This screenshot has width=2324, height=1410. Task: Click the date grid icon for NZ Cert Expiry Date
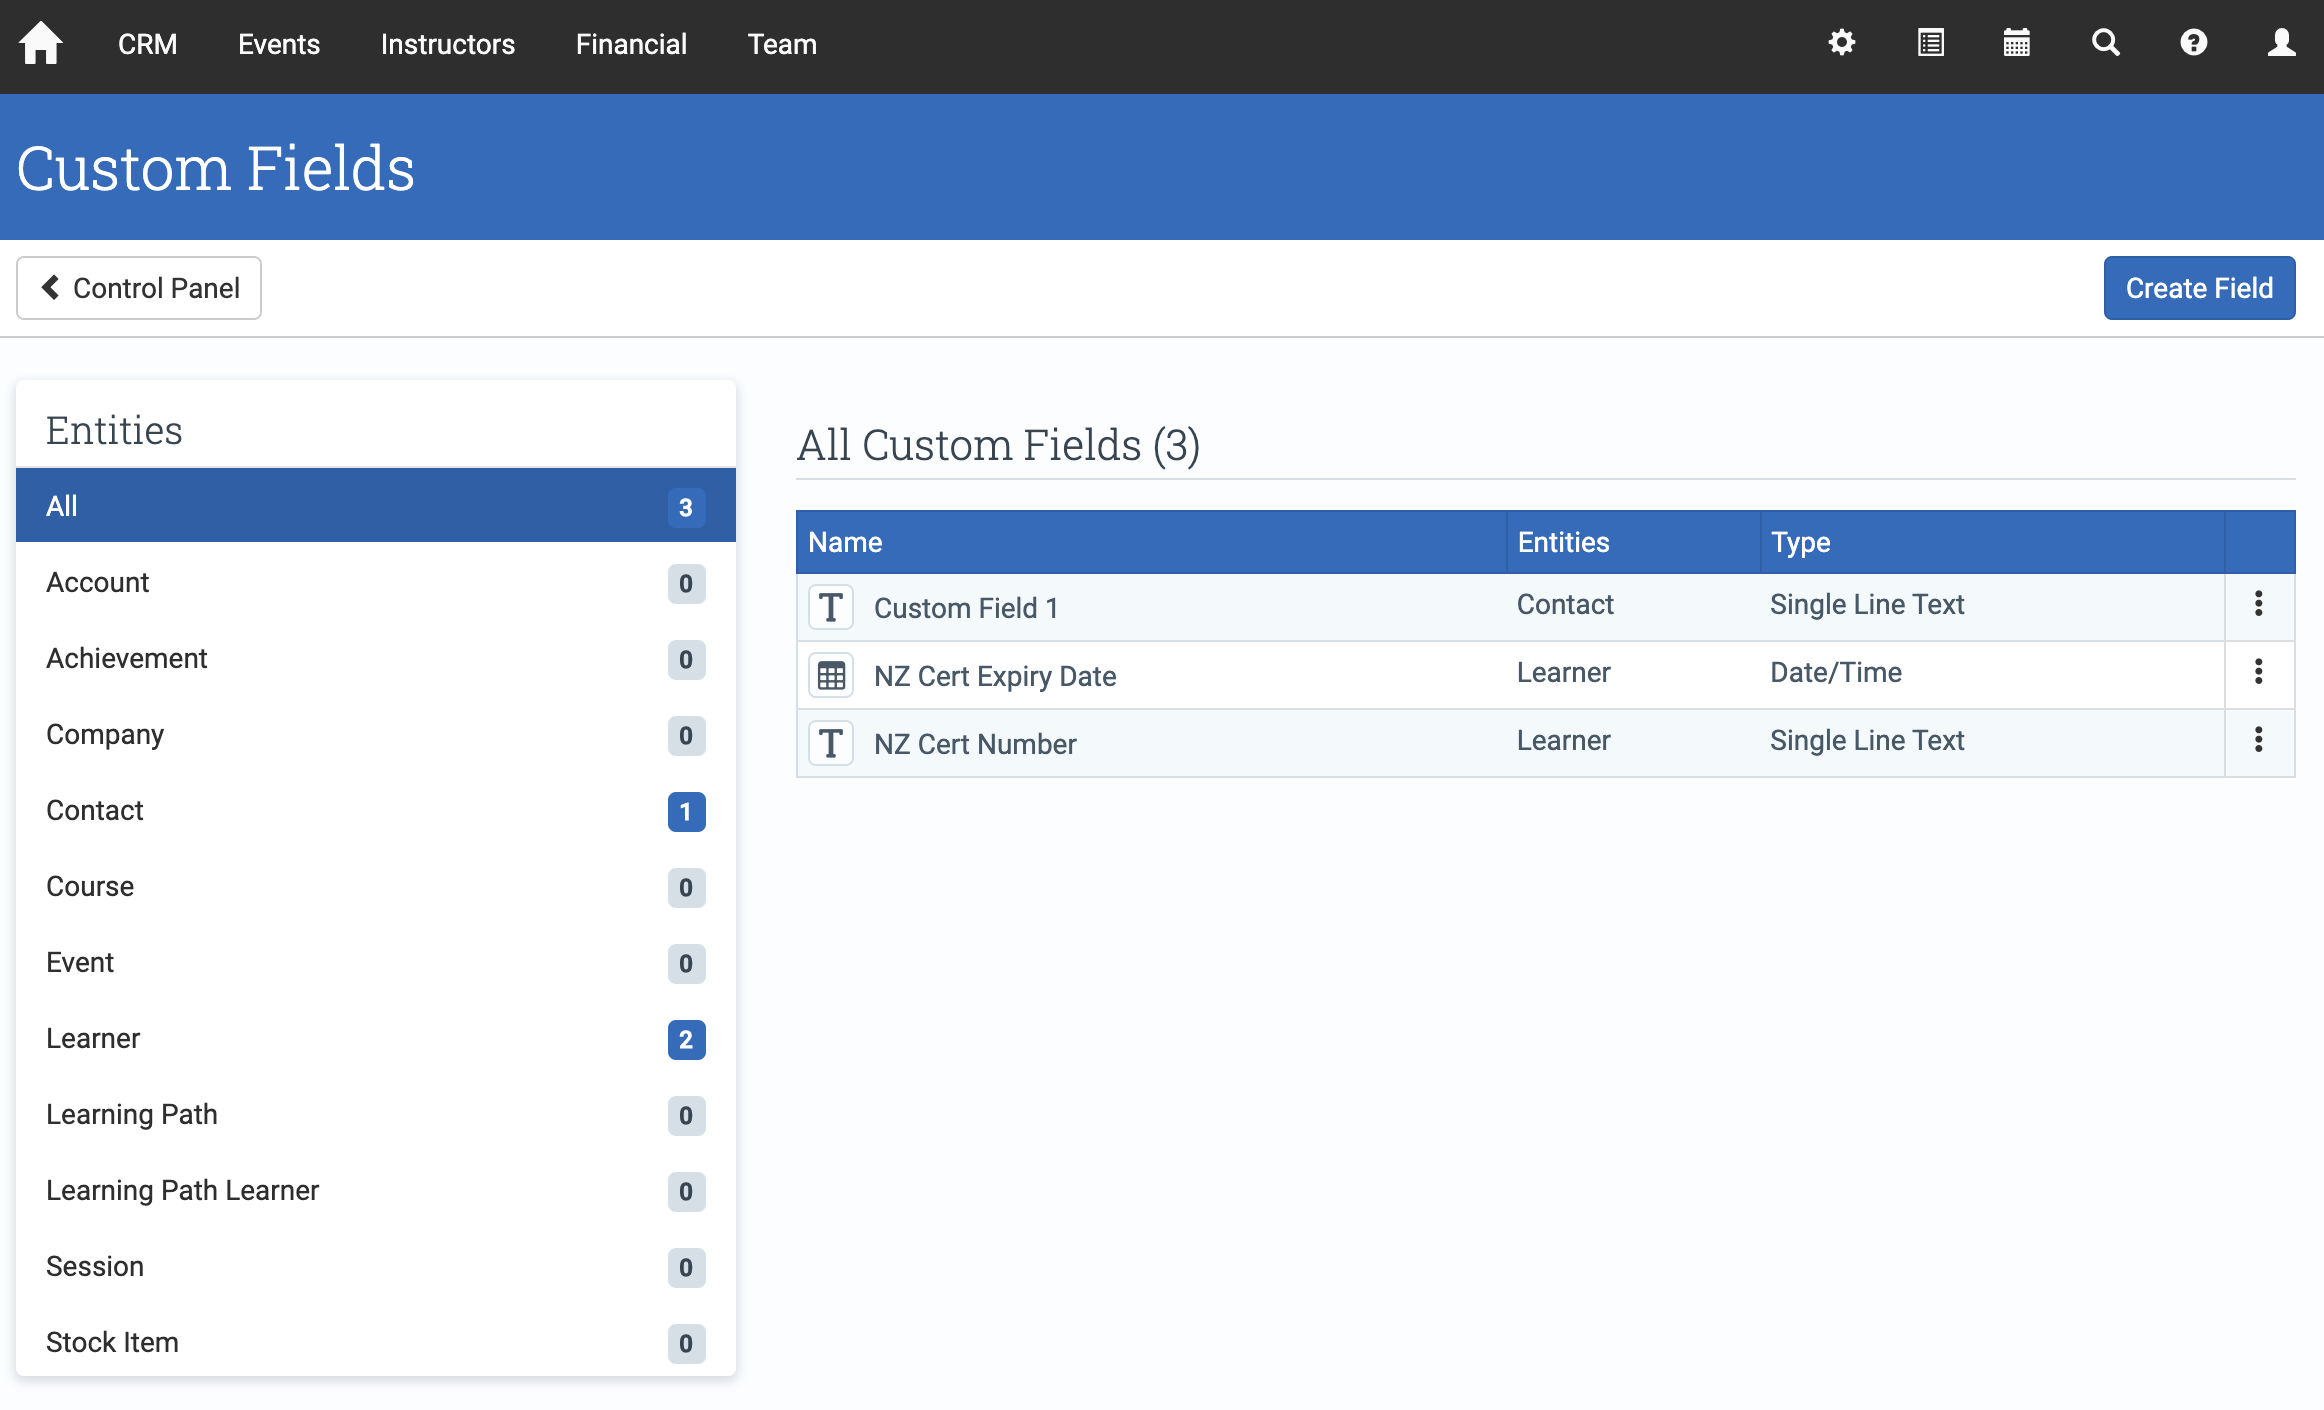click(831, 675)
